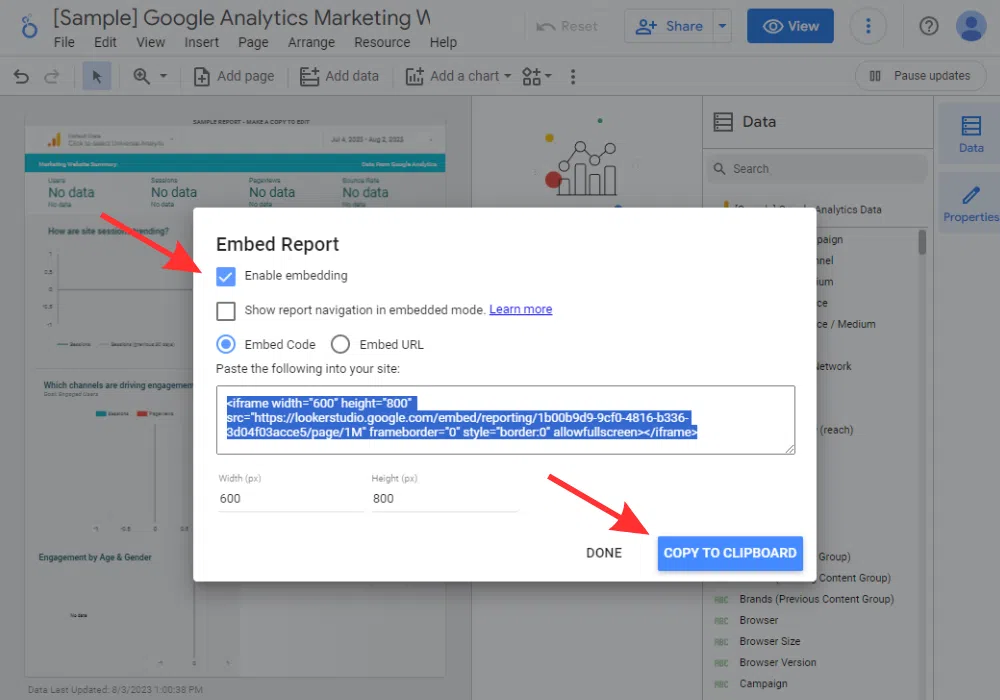
Task: Select the Embed URL radio button
Action: point(340,344)
